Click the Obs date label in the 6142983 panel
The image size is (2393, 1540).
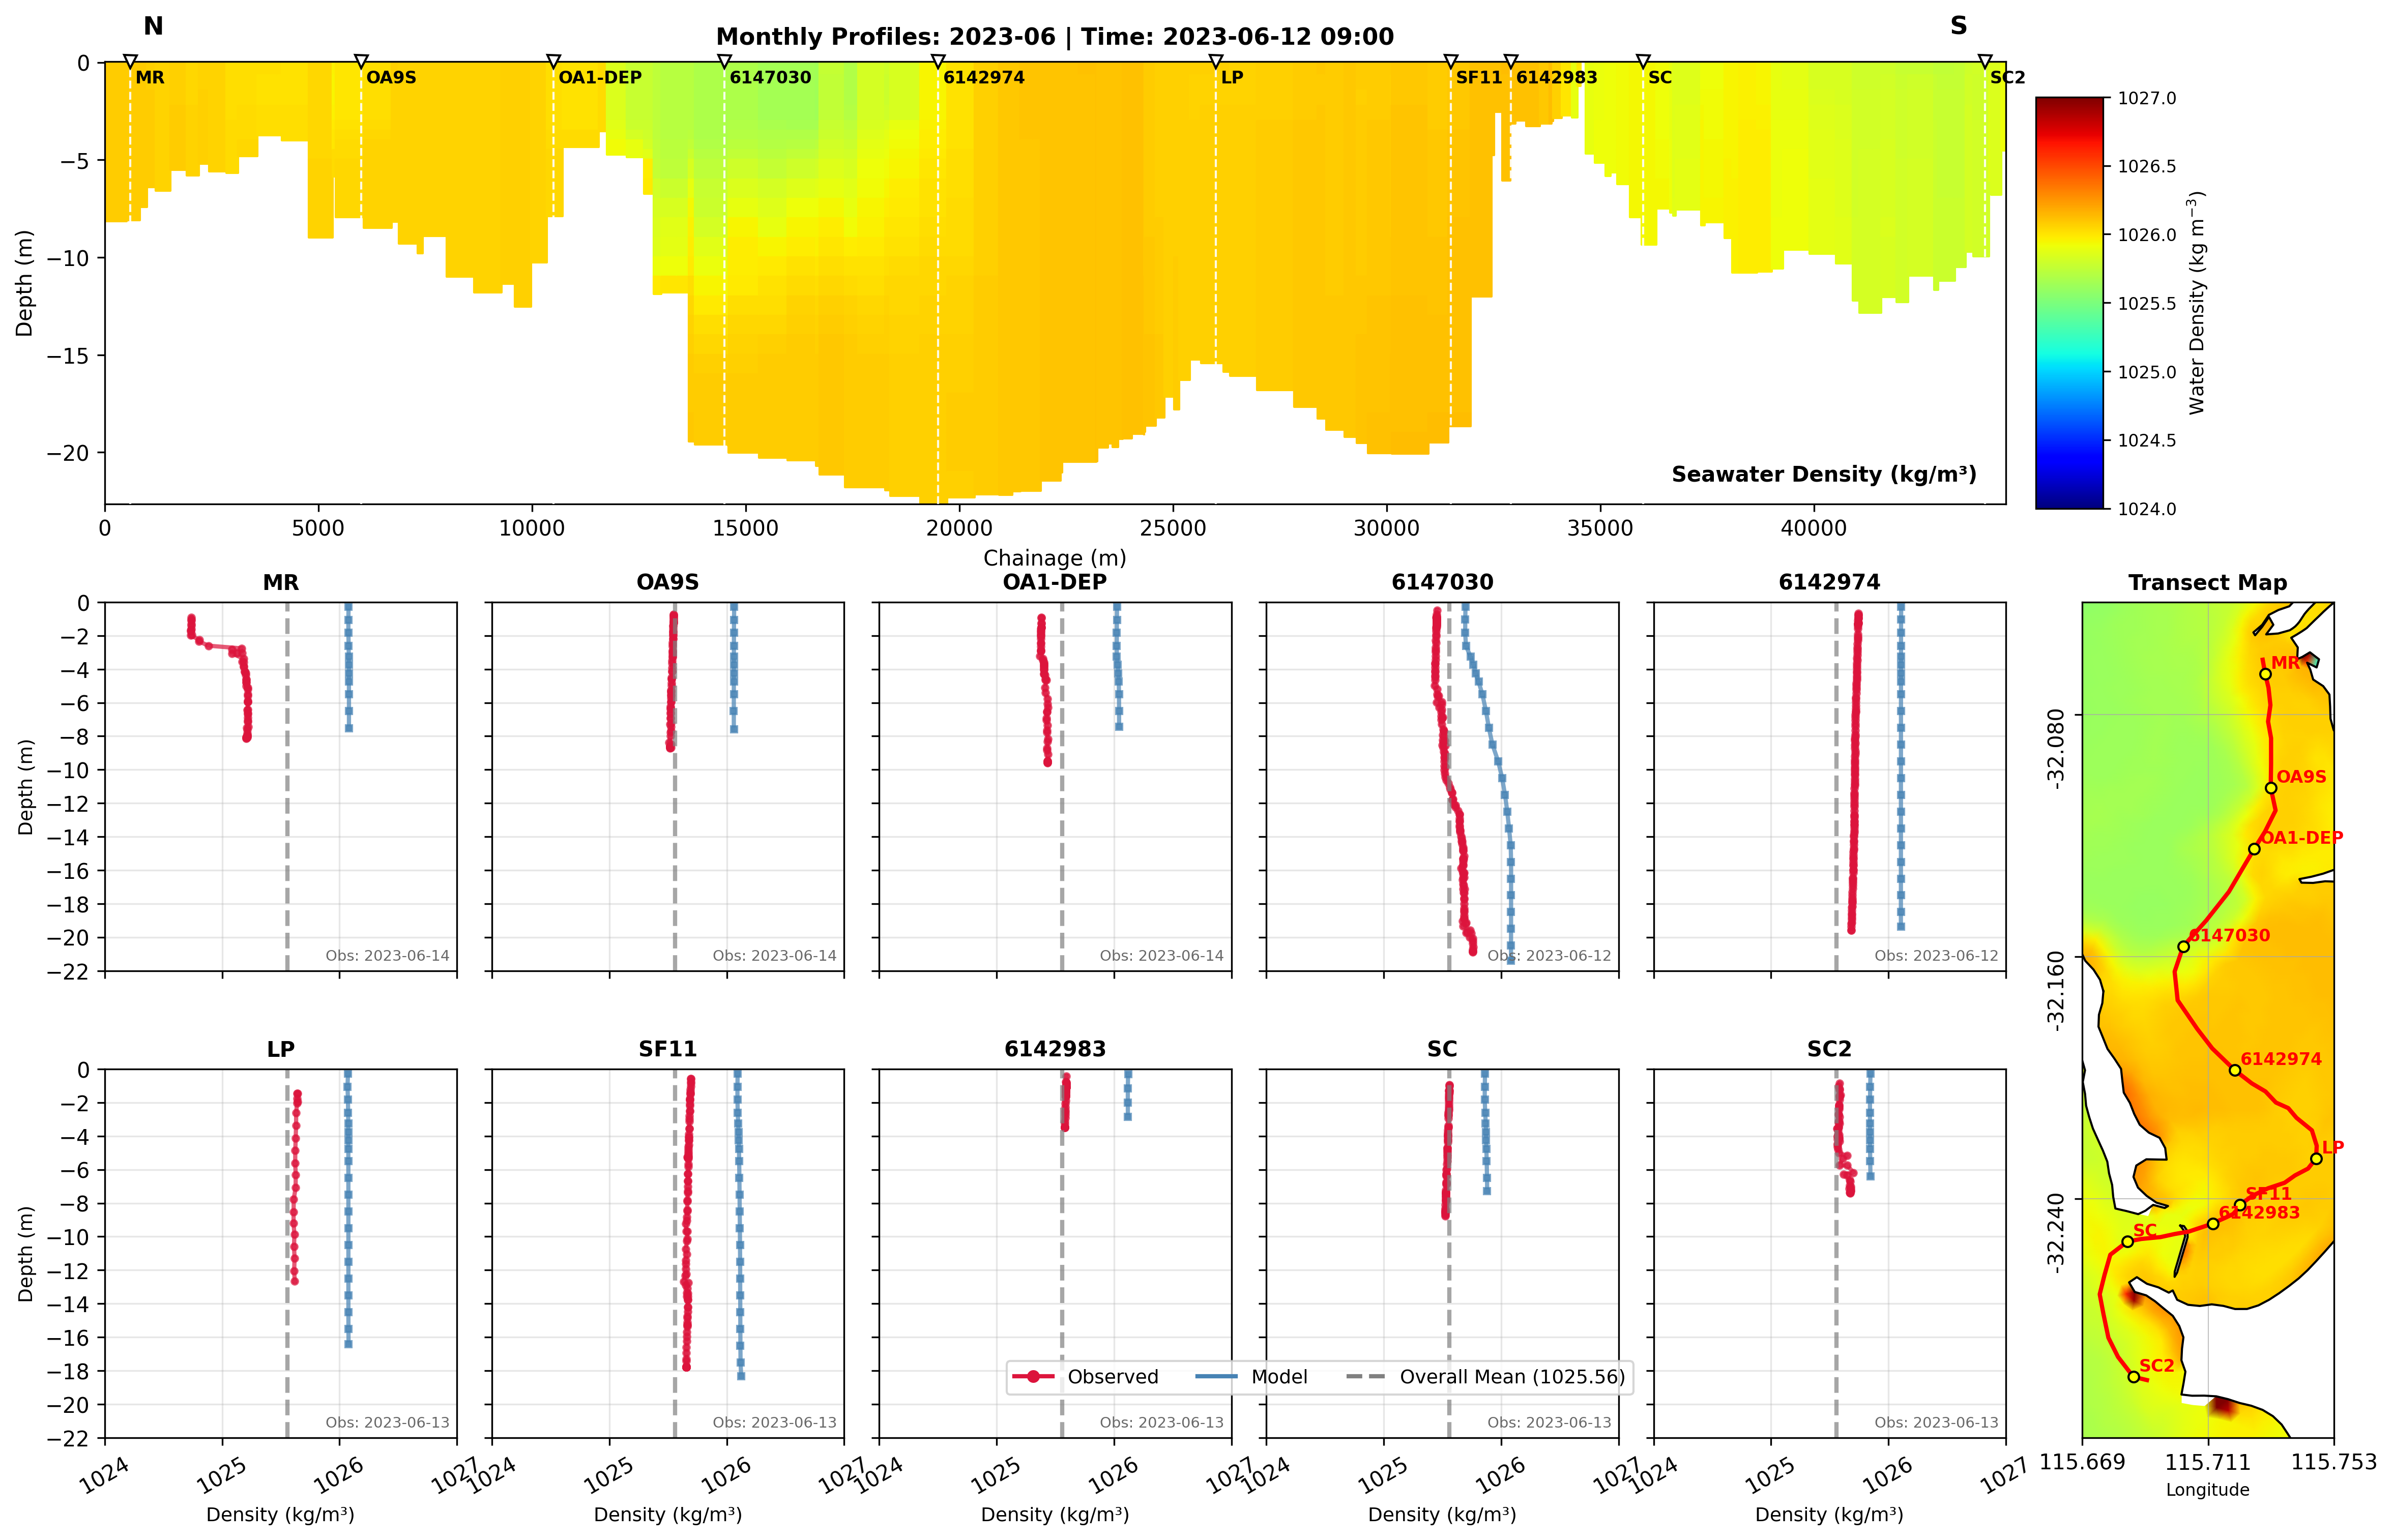pyautogui.click(x=1161, y=1422)
